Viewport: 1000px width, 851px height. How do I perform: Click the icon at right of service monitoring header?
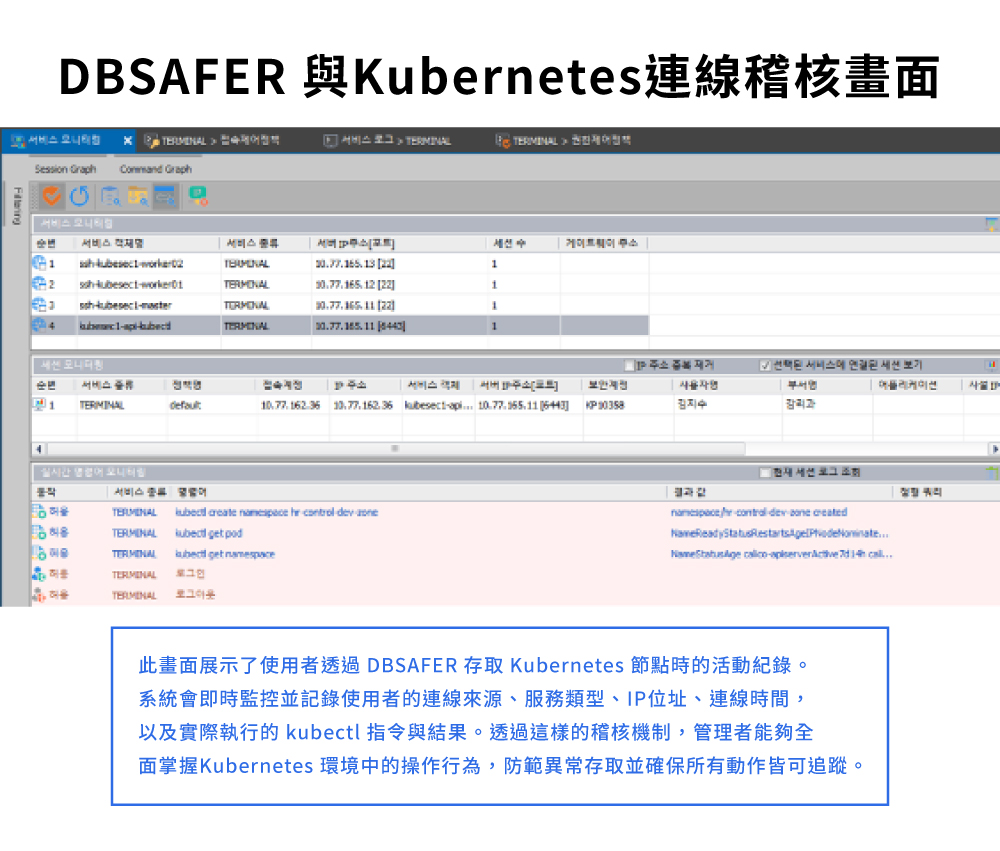[x=992, y=223]
